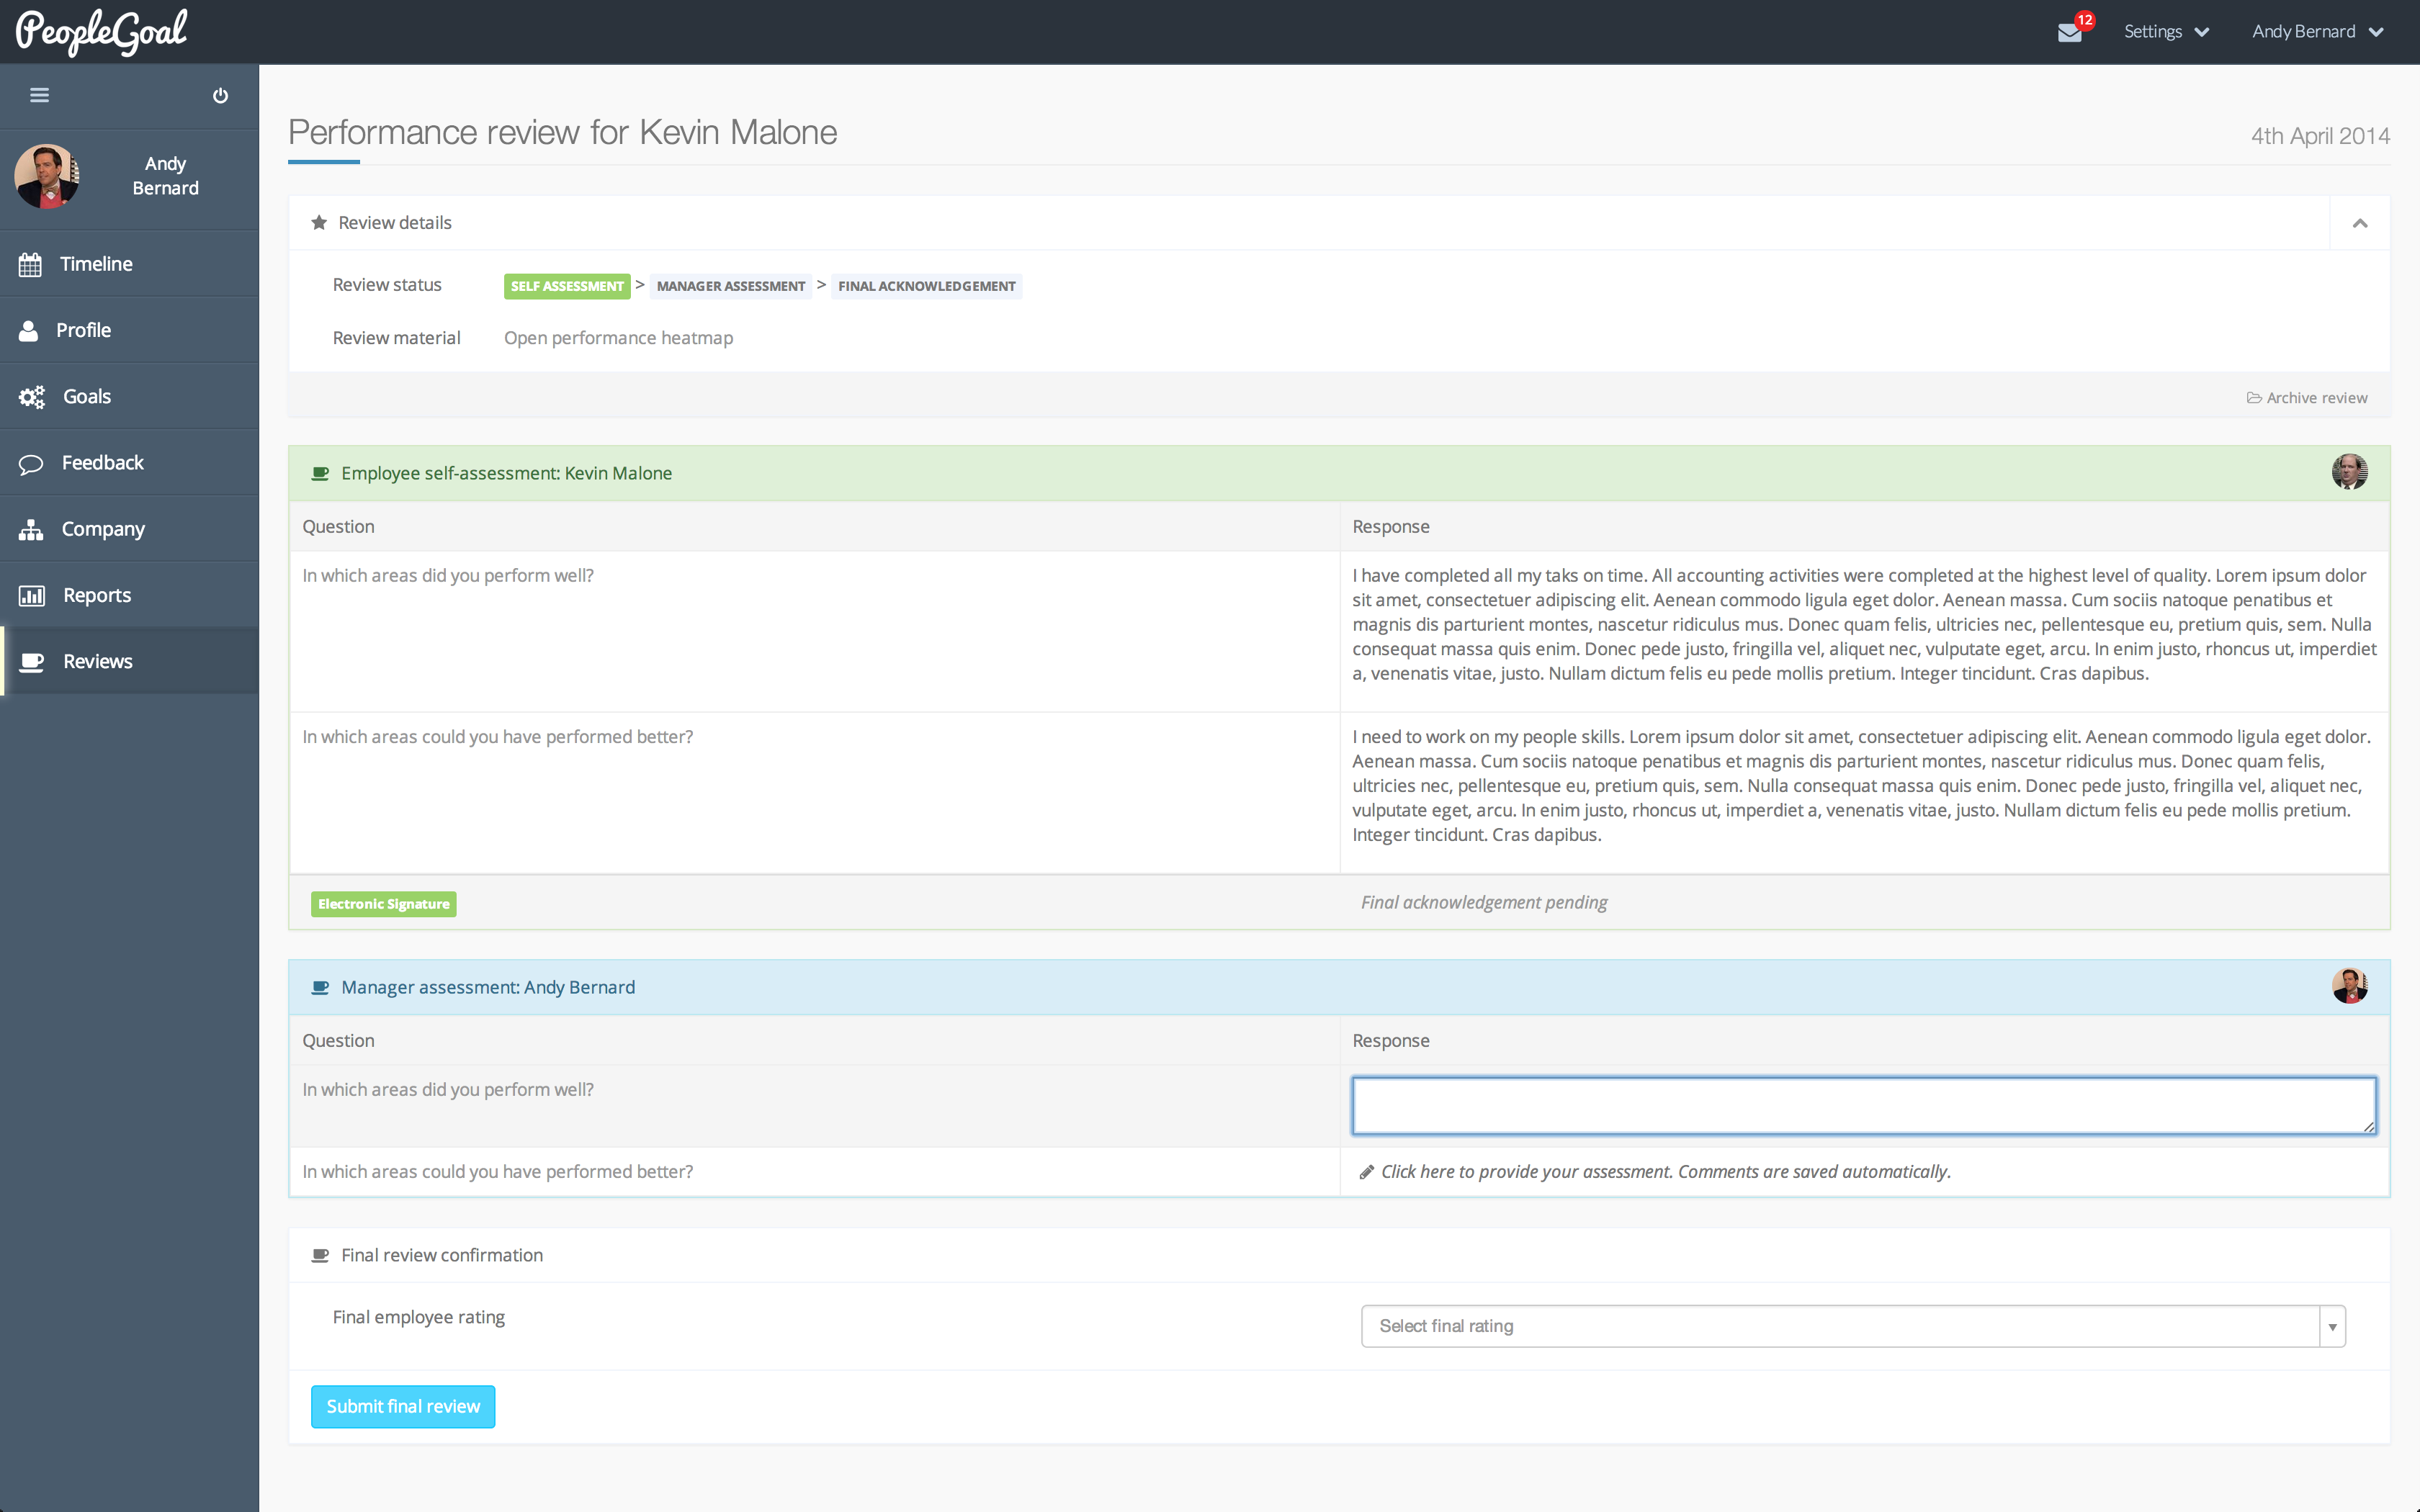Click Andy Bernard's sidebar profile picture
2420x1512 pixels.
pos(47,176)
